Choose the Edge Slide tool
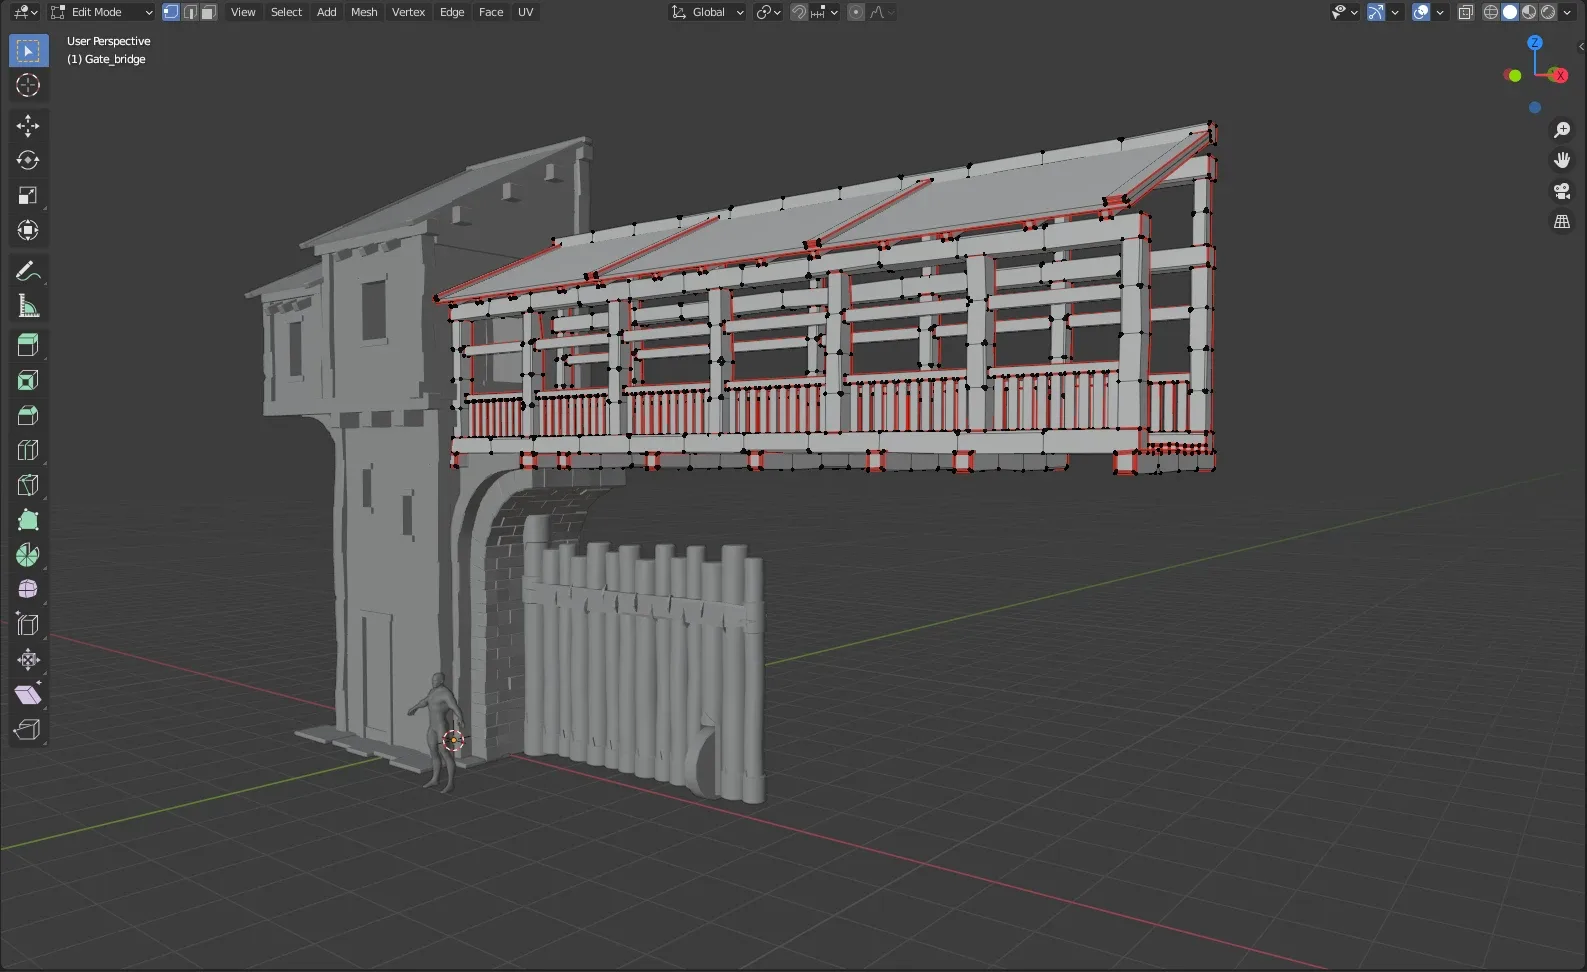This screenshot has width=1587, height=972. 28,625
